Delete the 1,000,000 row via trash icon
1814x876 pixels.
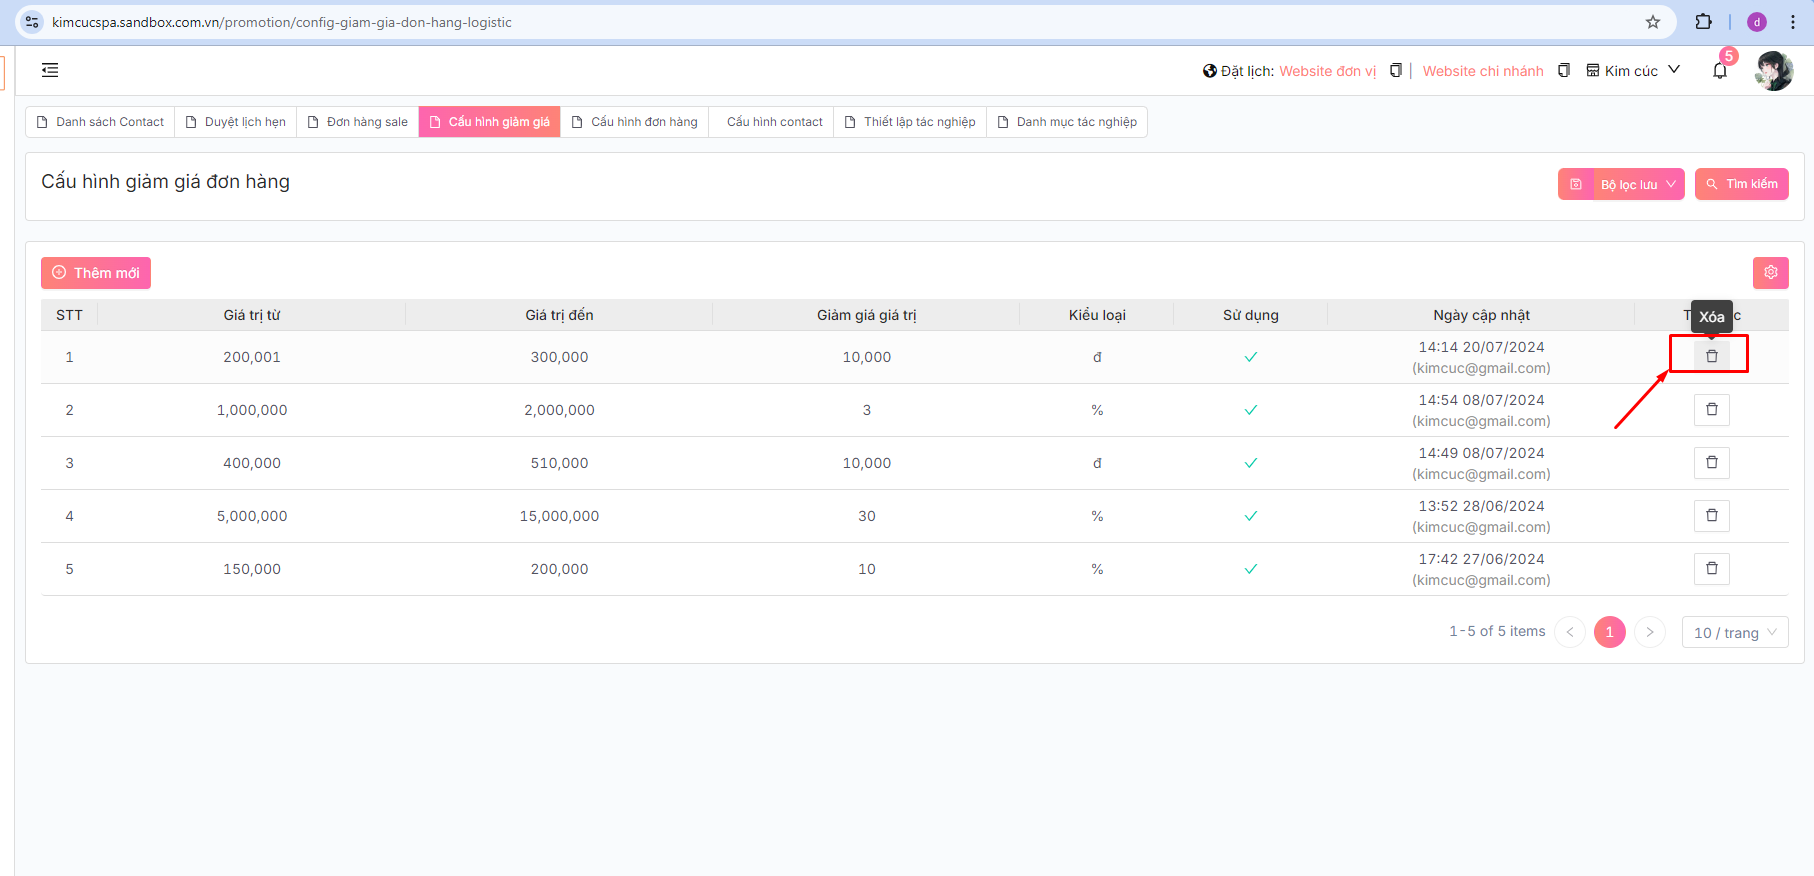(x=1711, y=410)
